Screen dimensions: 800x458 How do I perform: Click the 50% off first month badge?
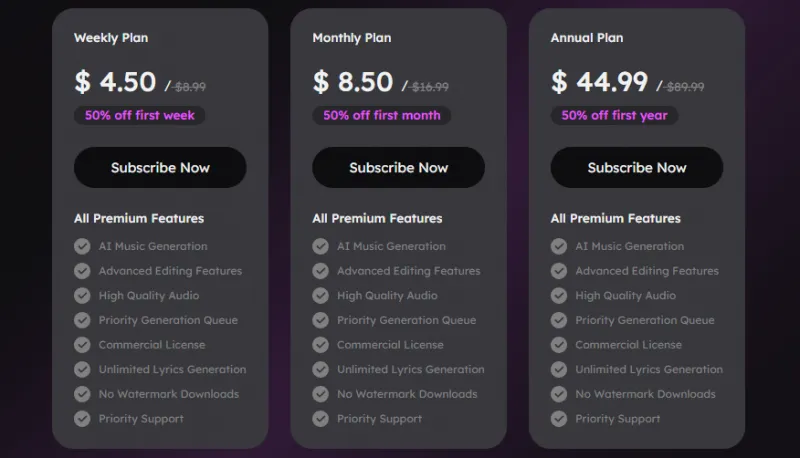(x=381, y=116)
